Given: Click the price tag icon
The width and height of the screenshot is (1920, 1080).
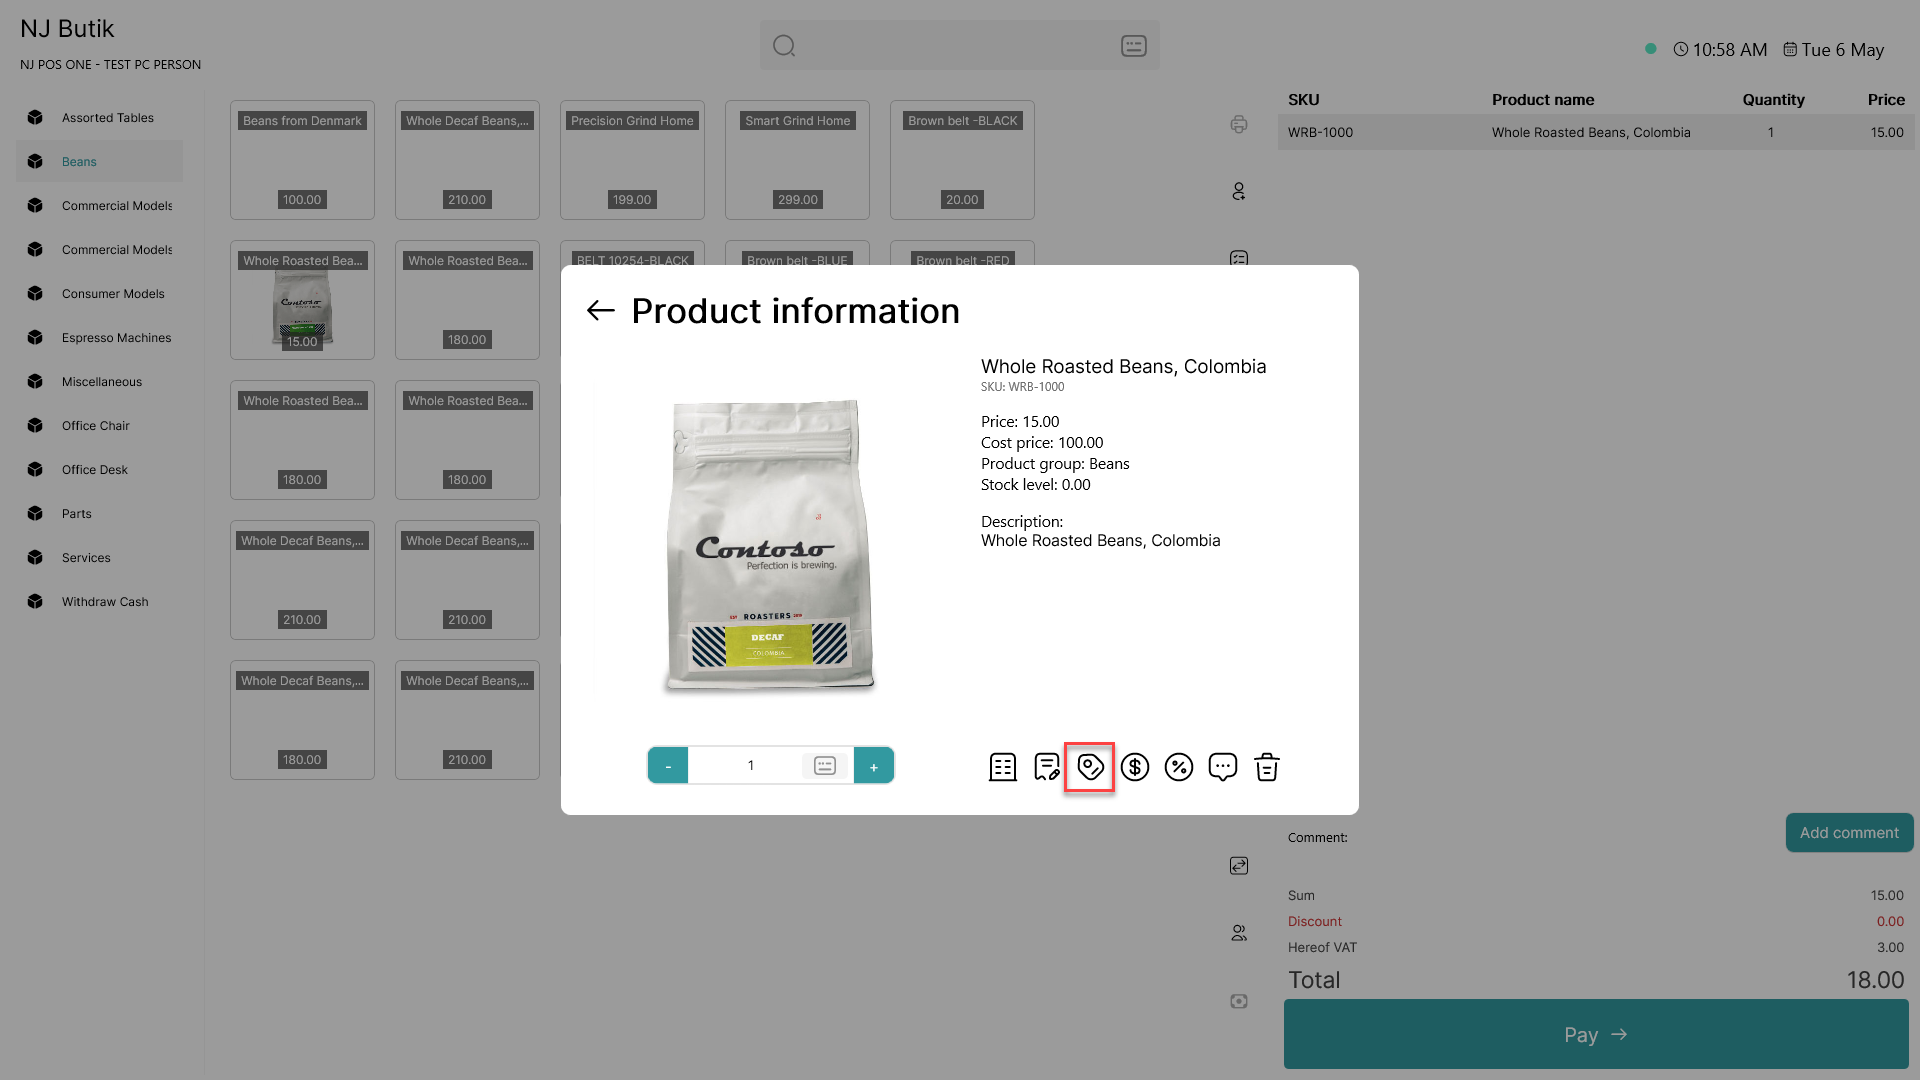Looking at the screenshot, I should tap(1090, 767).
